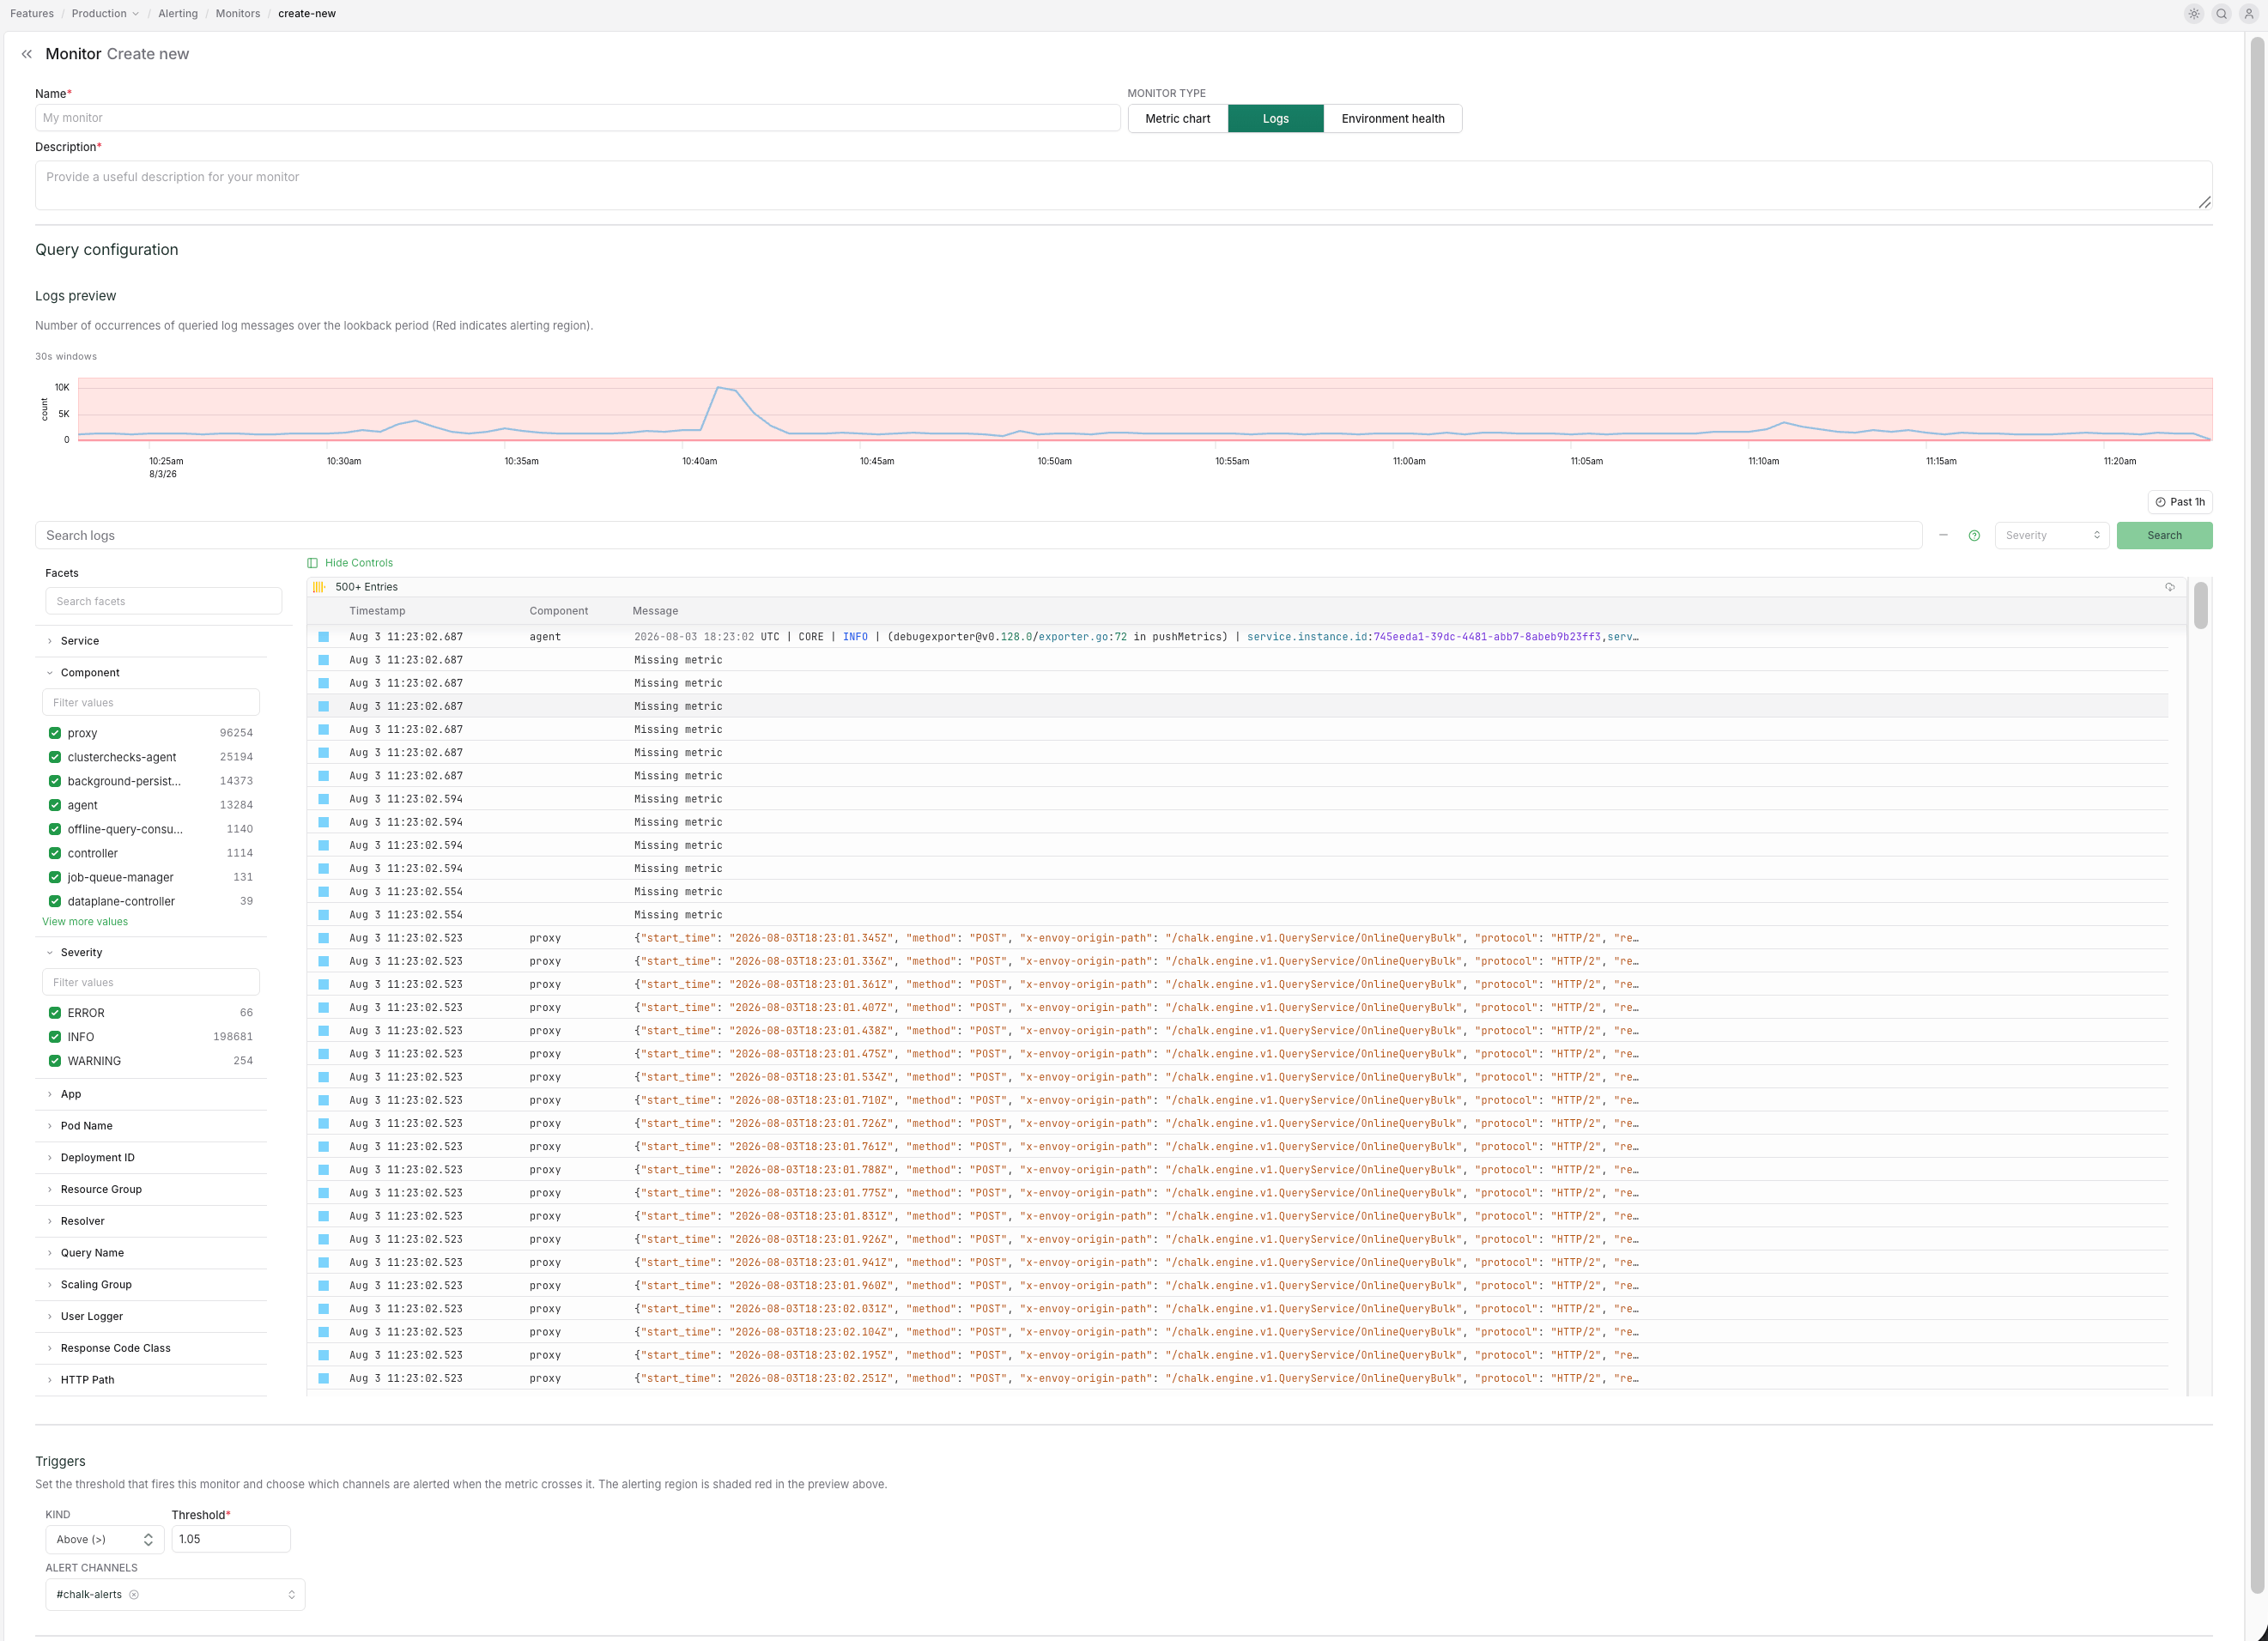Click the blue square on the proxy row with 01.710Z
The height and width of the screenshot is (1641, 2268).
coord(324,1101)
